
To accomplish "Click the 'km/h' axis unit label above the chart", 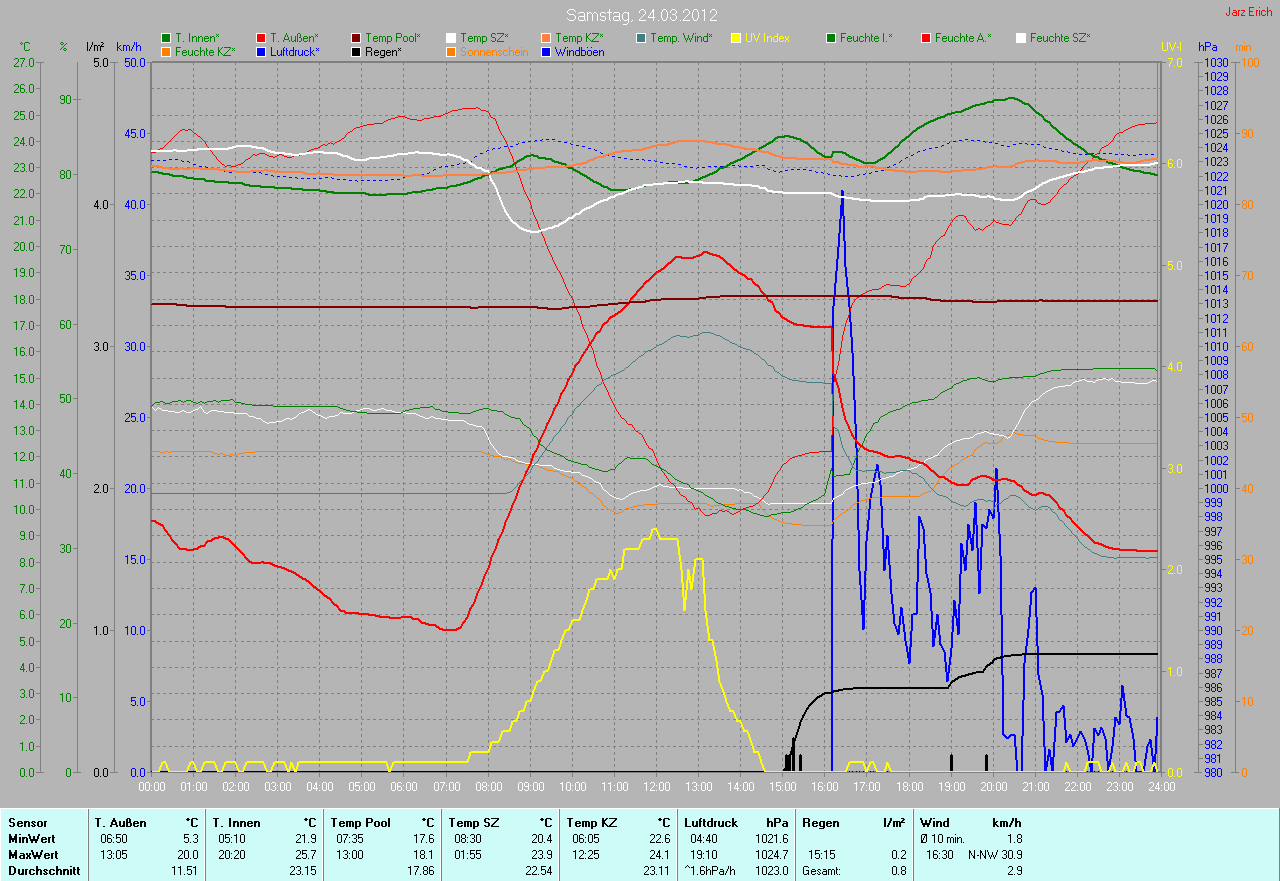I will tap(130, 47).
